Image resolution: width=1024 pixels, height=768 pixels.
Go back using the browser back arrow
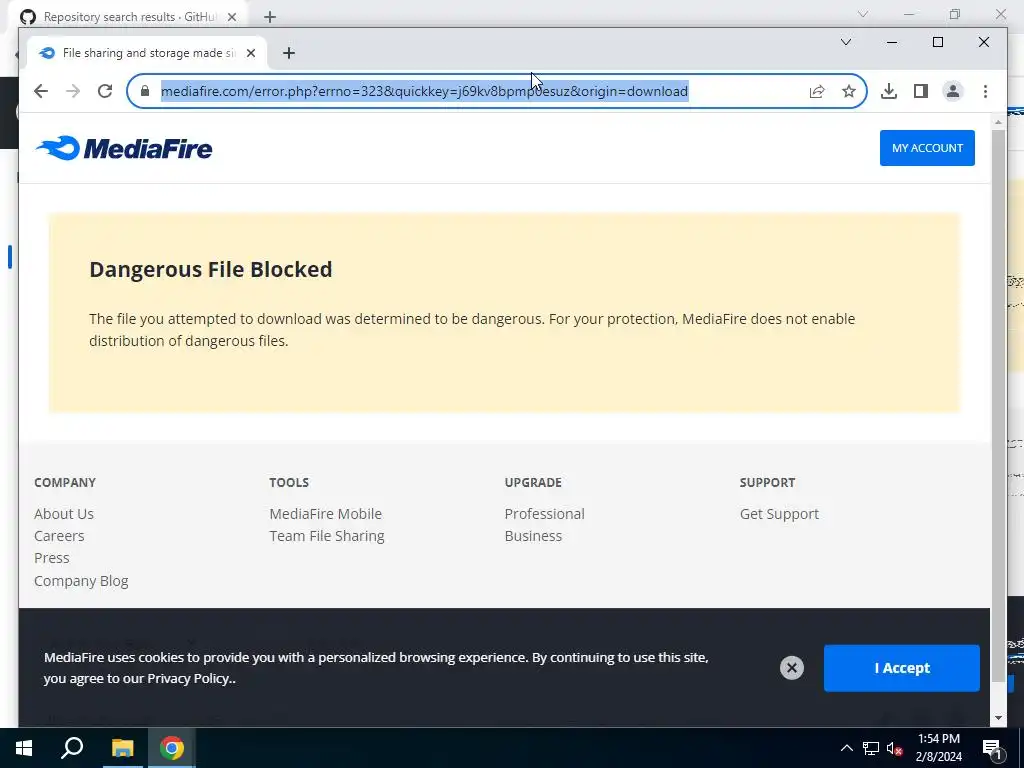click(x=40, y=91)
